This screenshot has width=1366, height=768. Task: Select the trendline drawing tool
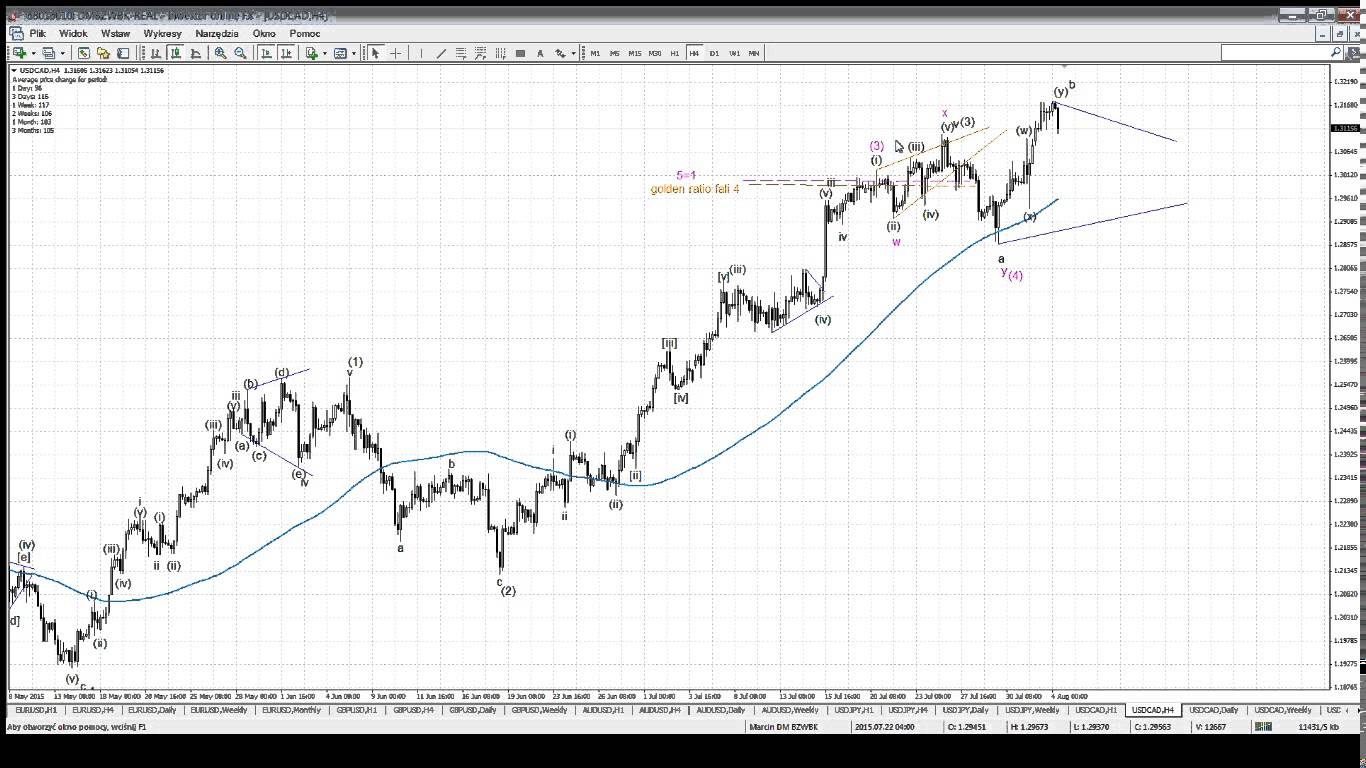point(441,53)
